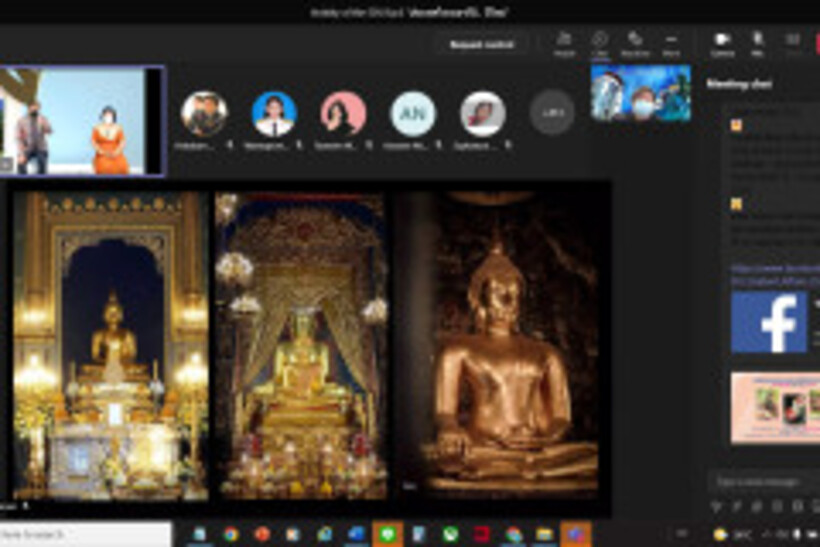Click the Share content icon
Viewport: 820px width, 547px height.
pyautogui.click(x=793, y=44)
